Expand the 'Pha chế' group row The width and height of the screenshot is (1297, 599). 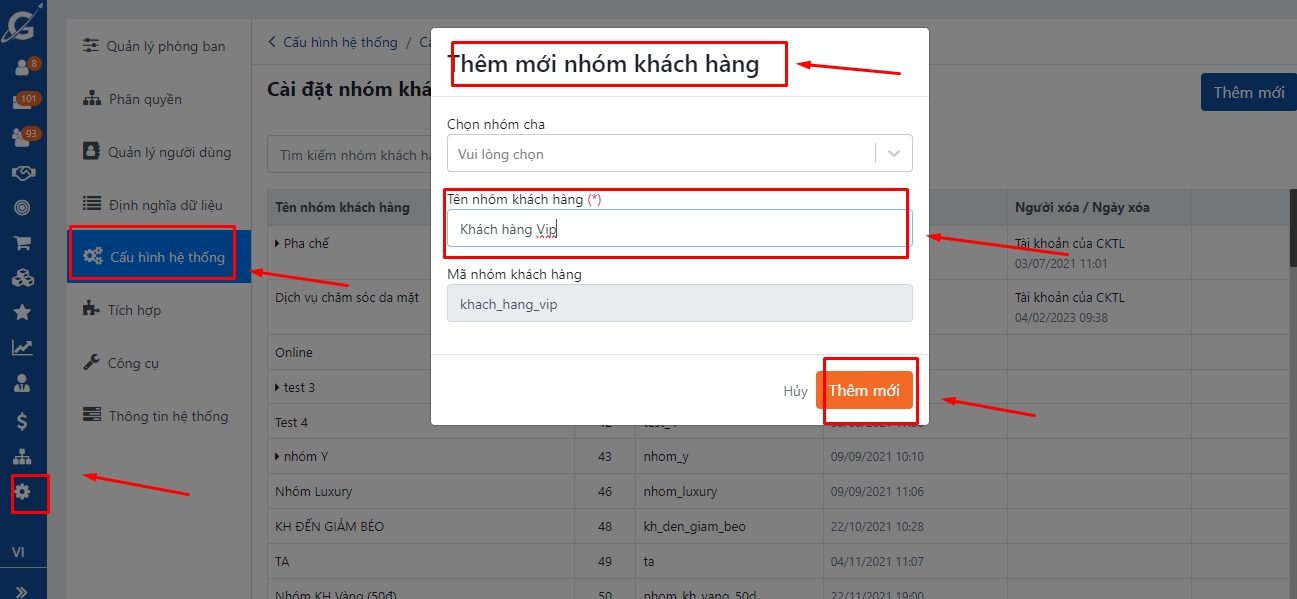point(278,243)
